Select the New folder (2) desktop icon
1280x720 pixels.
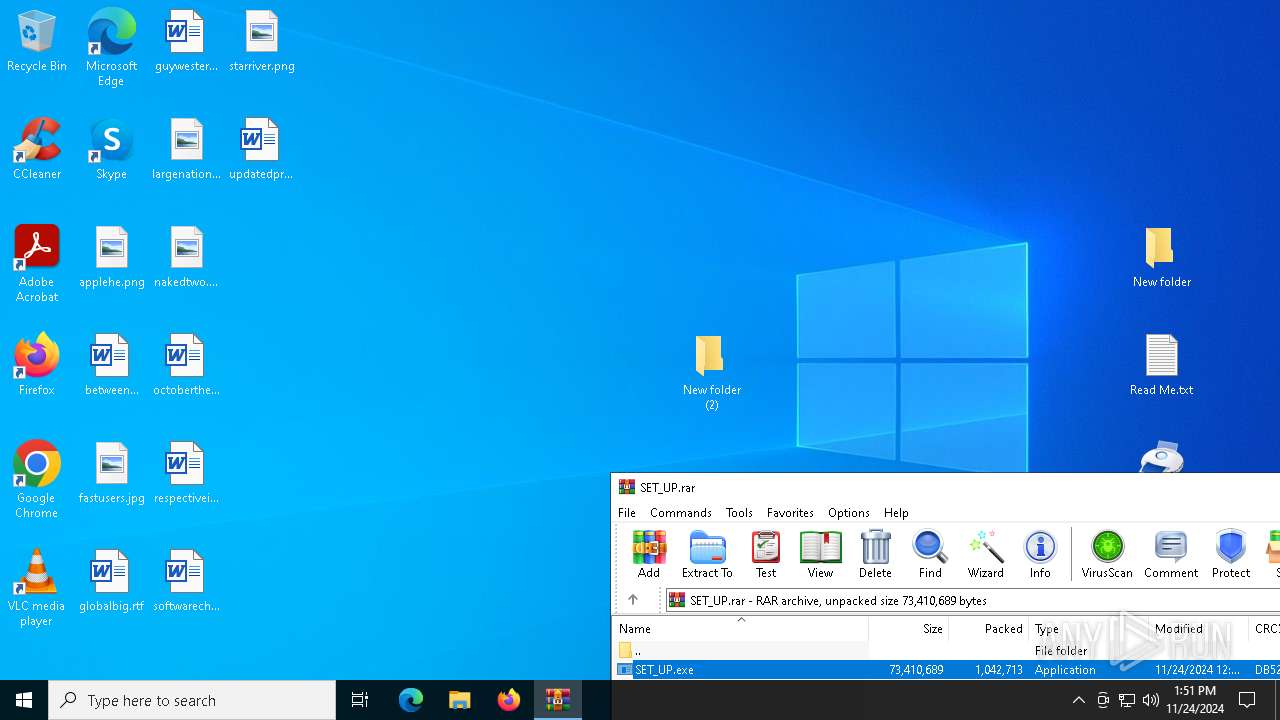click(x=711, y=373)
